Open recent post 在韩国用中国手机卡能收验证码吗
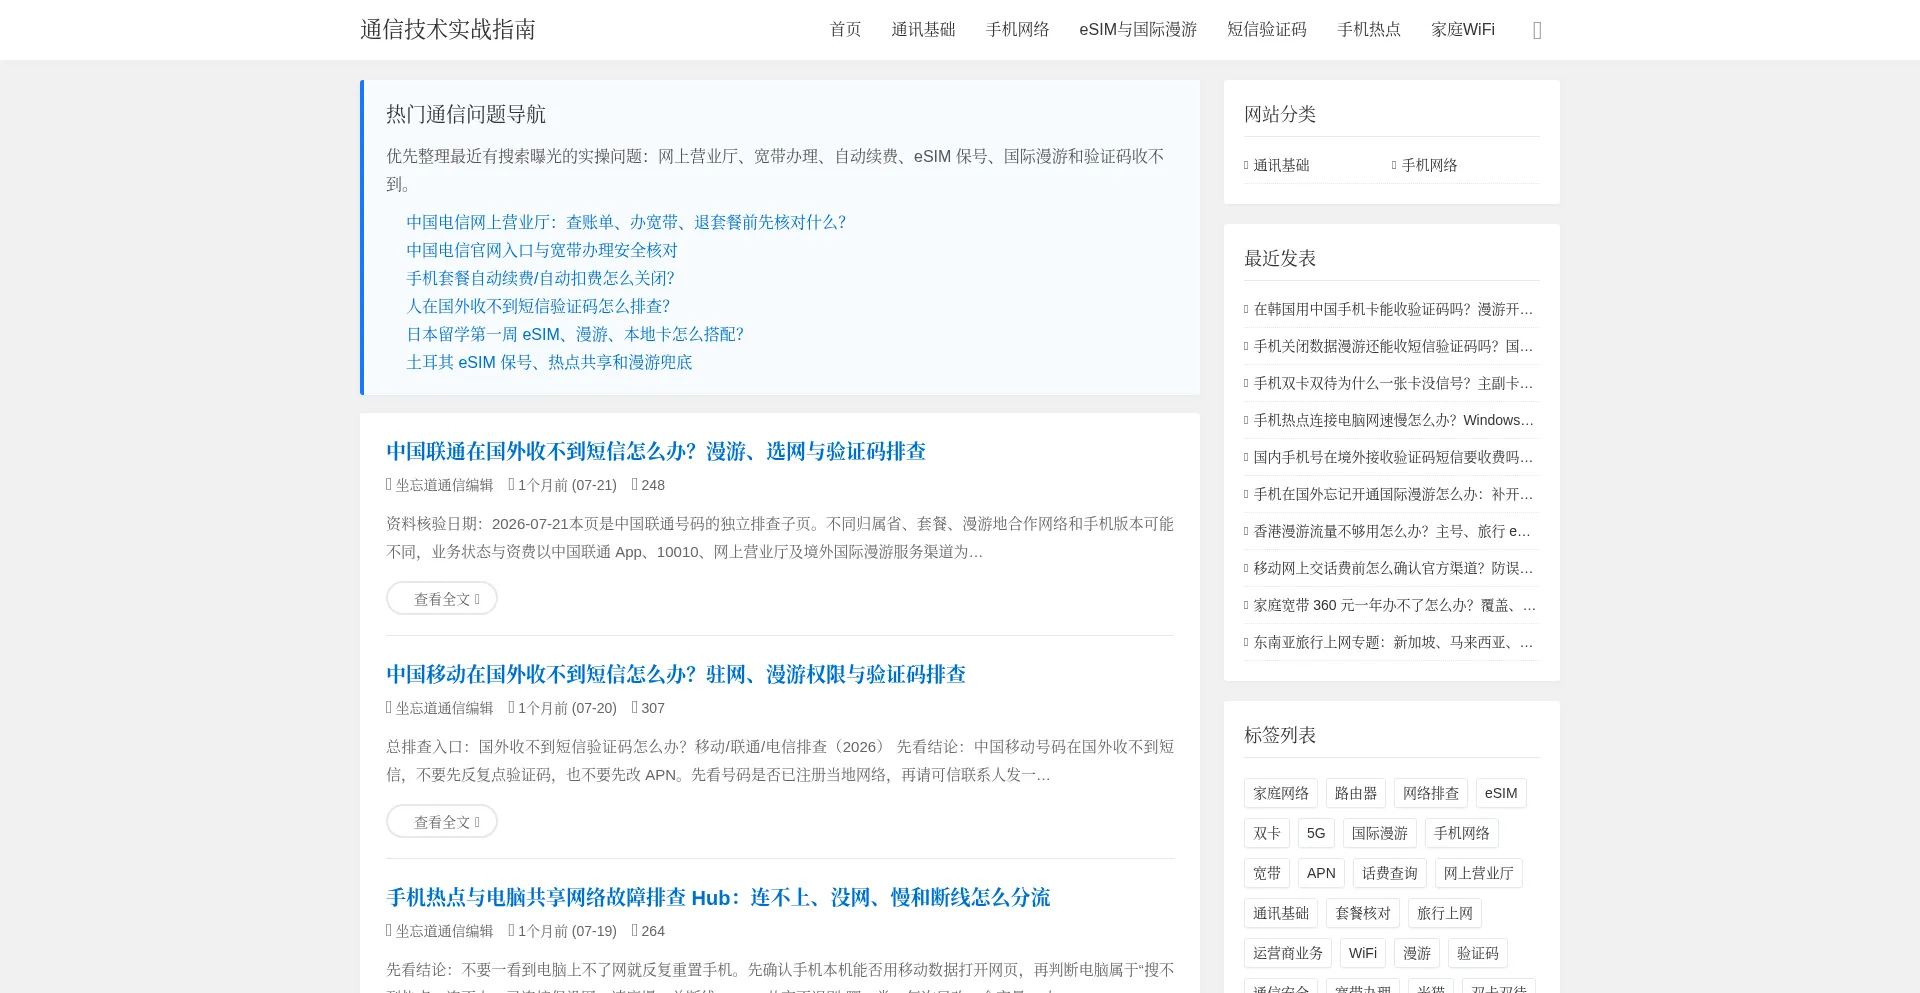This screenshot has width=1920, height=993. (1392, 309)
